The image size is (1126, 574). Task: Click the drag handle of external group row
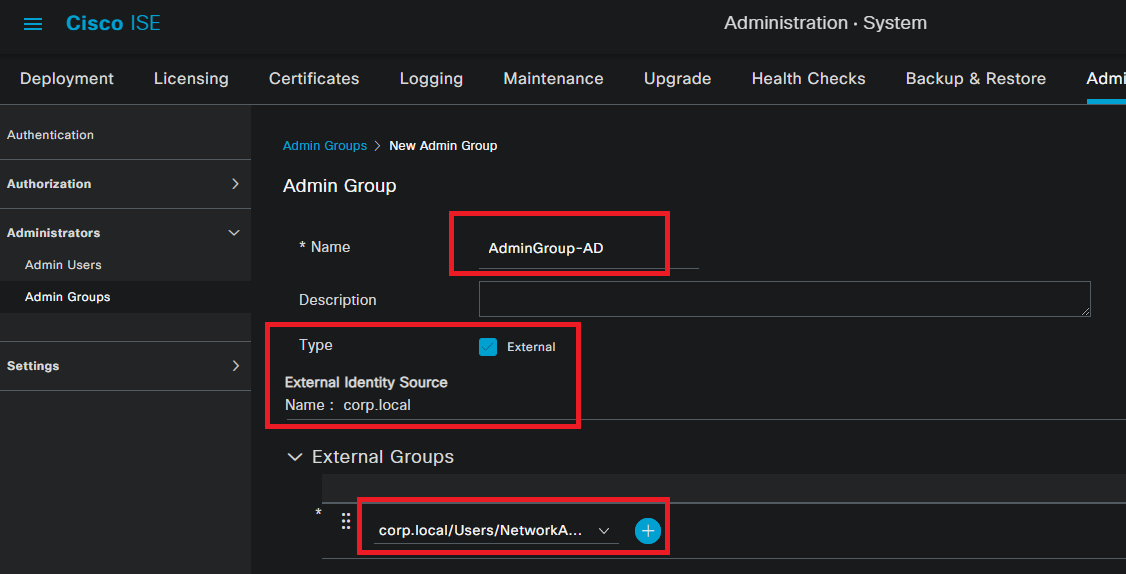click(345, 522)
